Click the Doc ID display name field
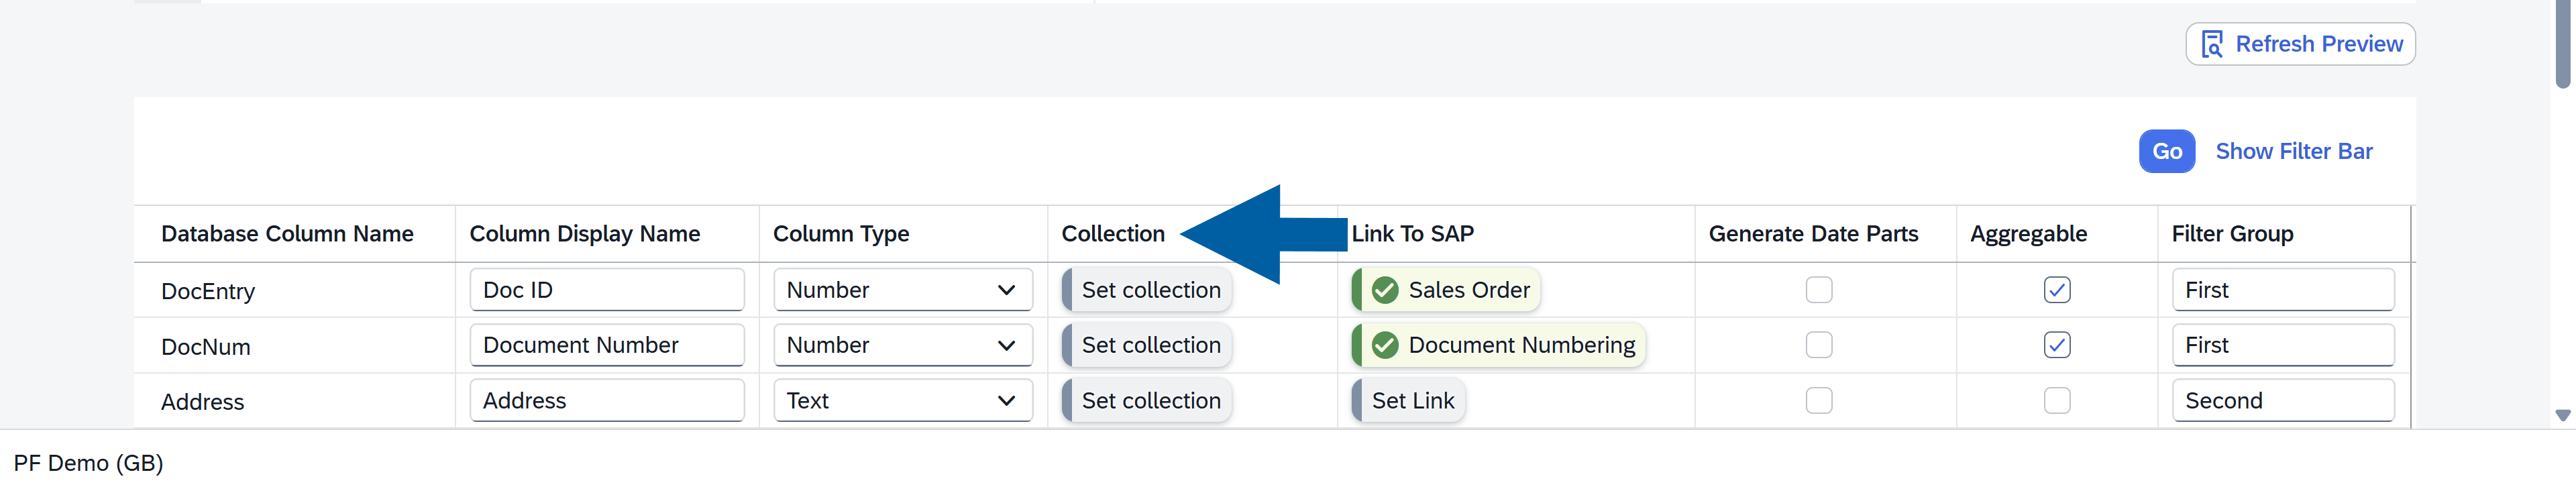Viewport: 2576px width, 493px height. point(606,290)
